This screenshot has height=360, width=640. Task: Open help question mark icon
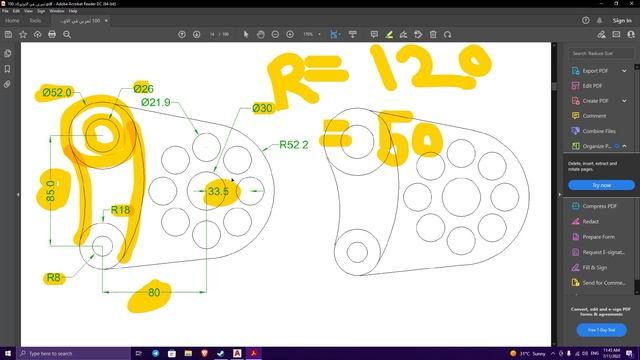click(586, 20)
